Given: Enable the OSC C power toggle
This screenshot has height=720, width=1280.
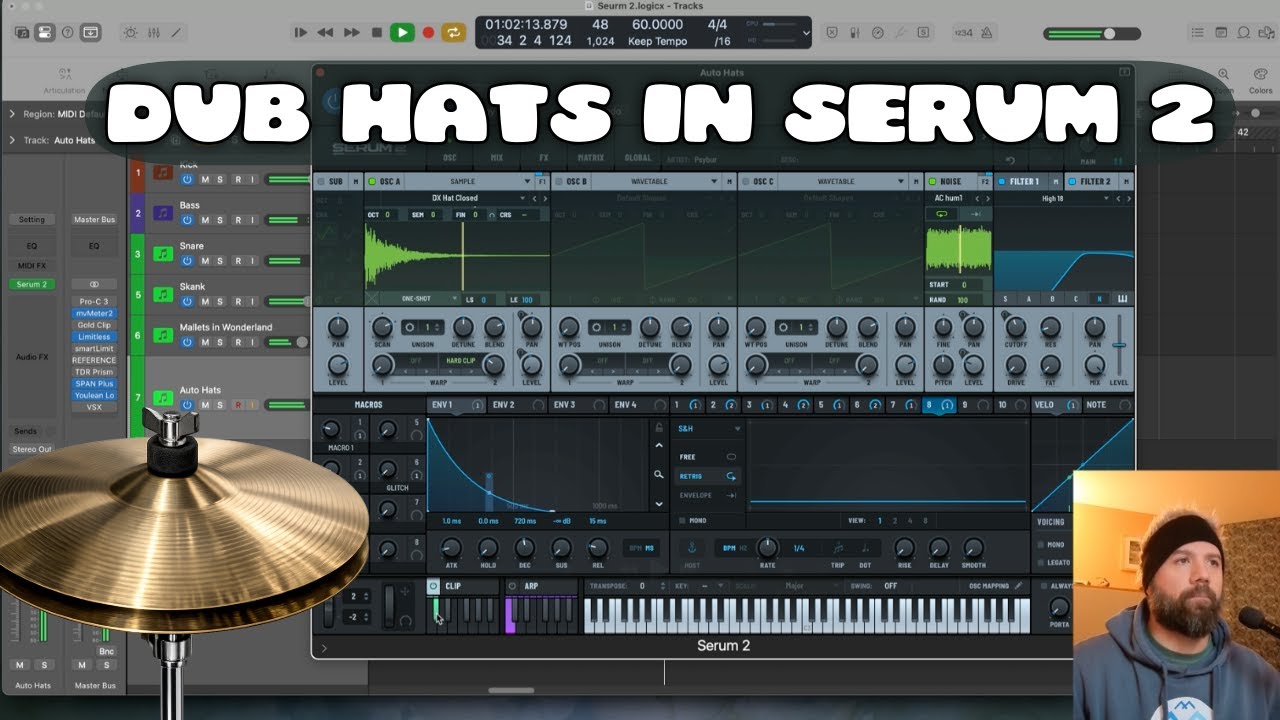Looking at the screenshot, I should (x=746, y=182).
